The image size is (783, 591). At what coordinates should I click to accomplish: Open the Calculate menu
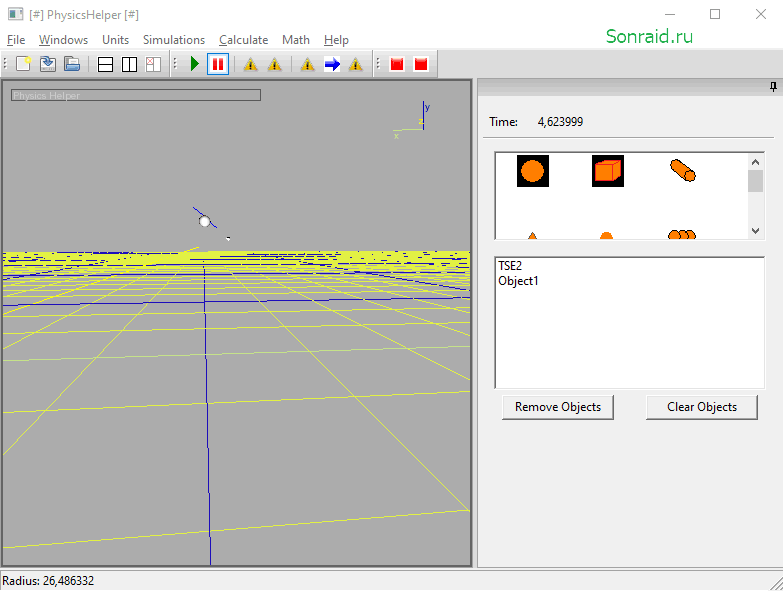click(x=244, y=40)
